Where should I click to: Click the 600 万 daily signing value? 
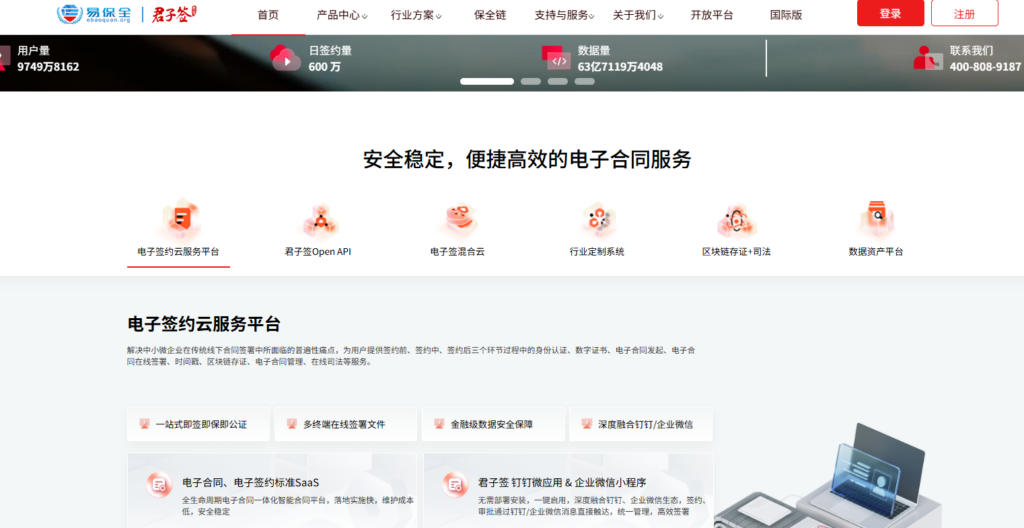point(325,67)
